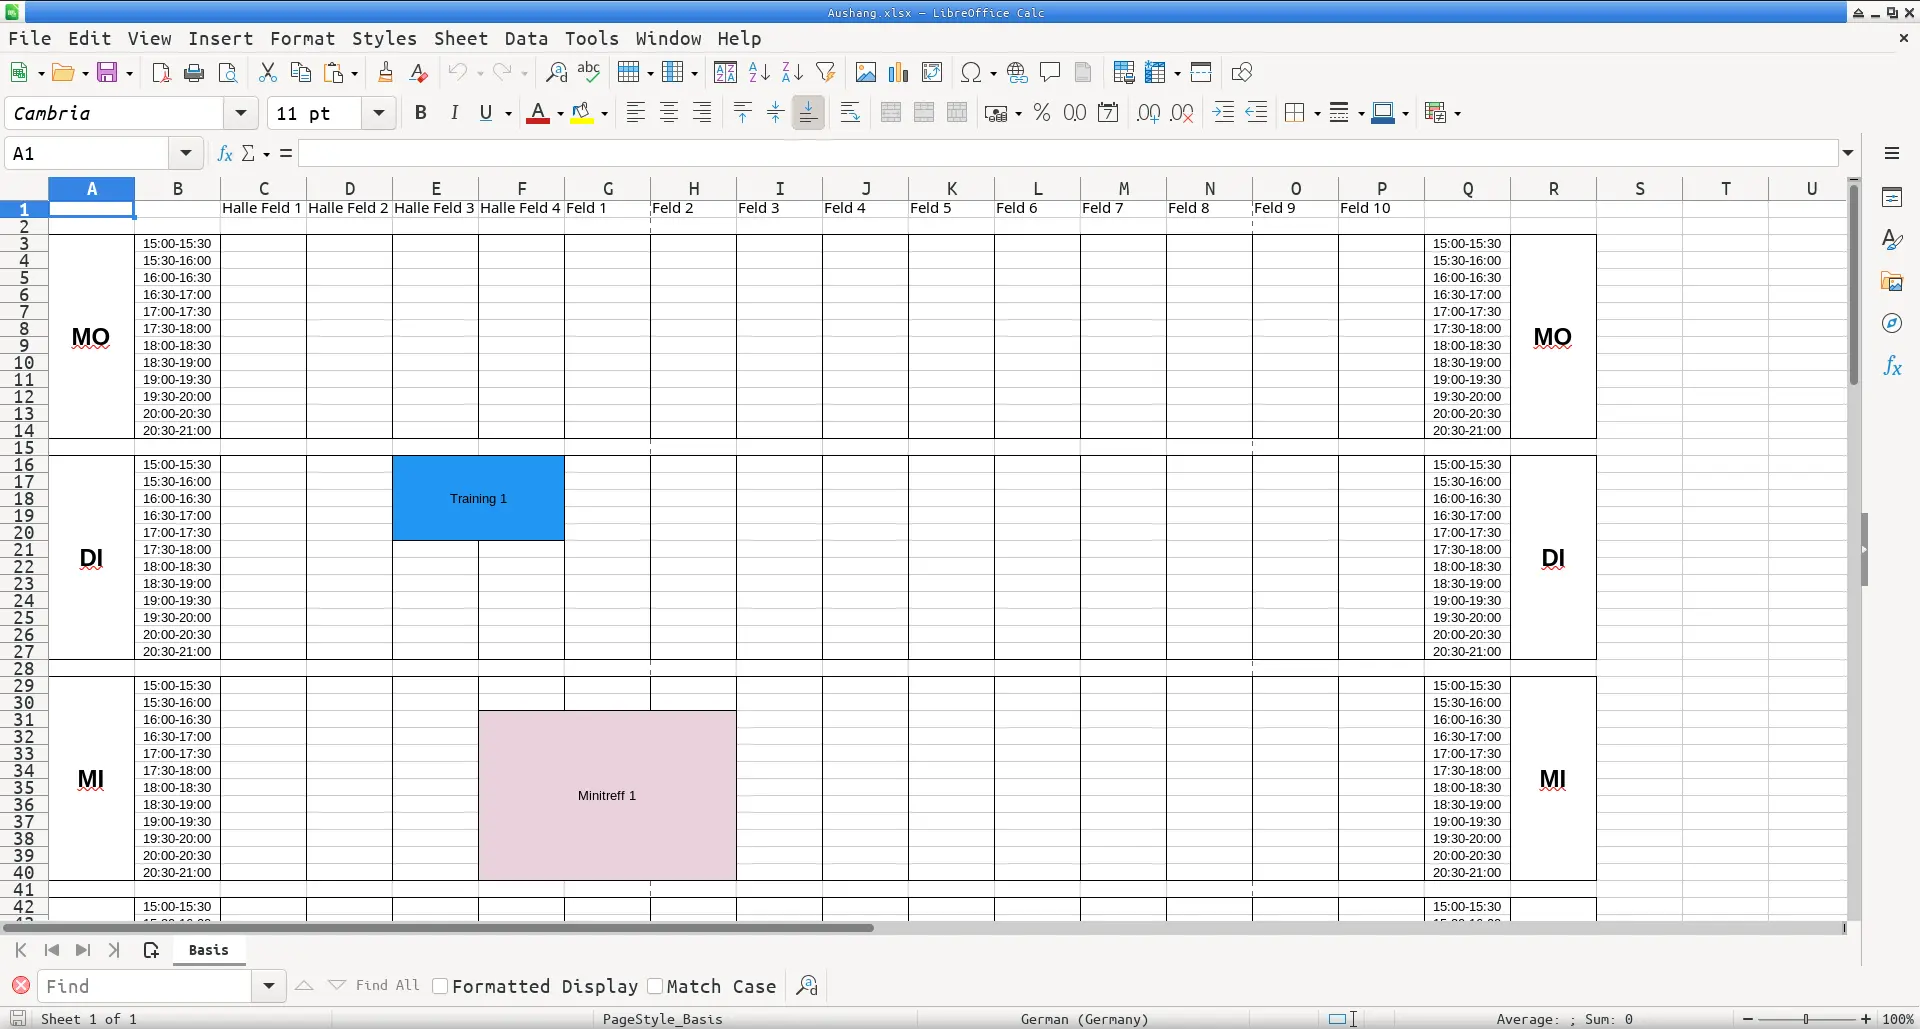1920x1029 pixels.
Task: Enable the Formatted Display checkbox
Action: pyautogui.click(x=440, y=986)
